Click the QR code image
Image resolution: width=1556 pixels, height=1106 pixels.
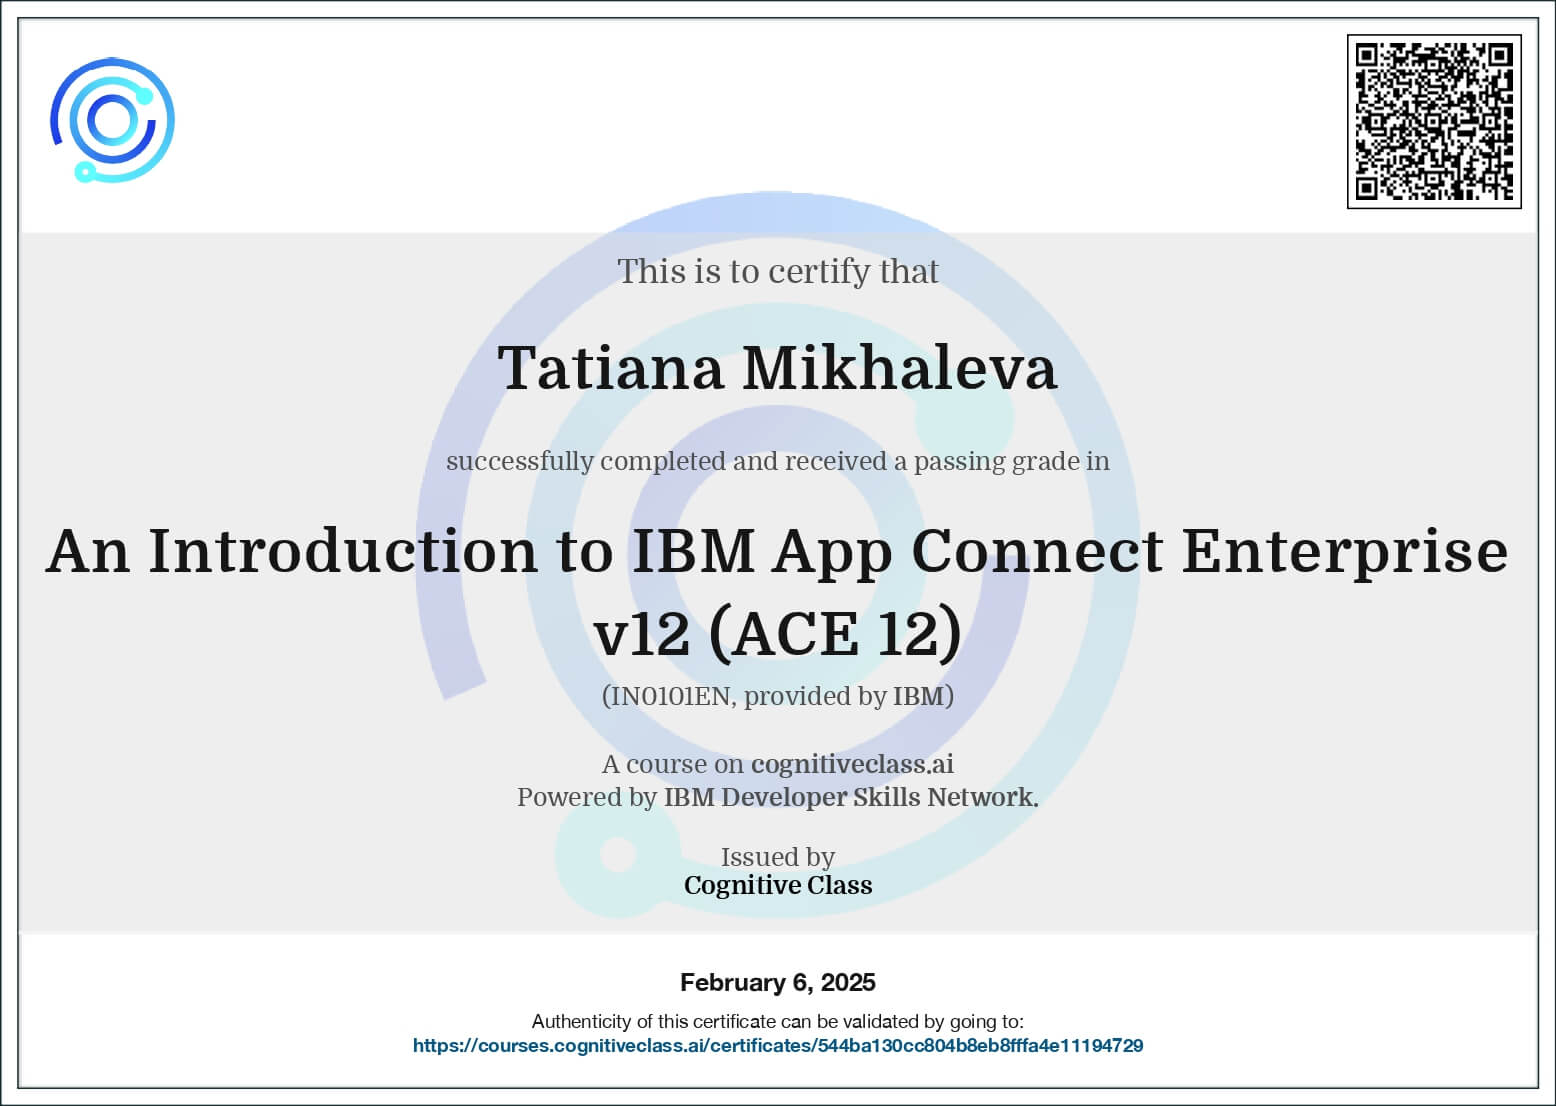[1434, 121]
